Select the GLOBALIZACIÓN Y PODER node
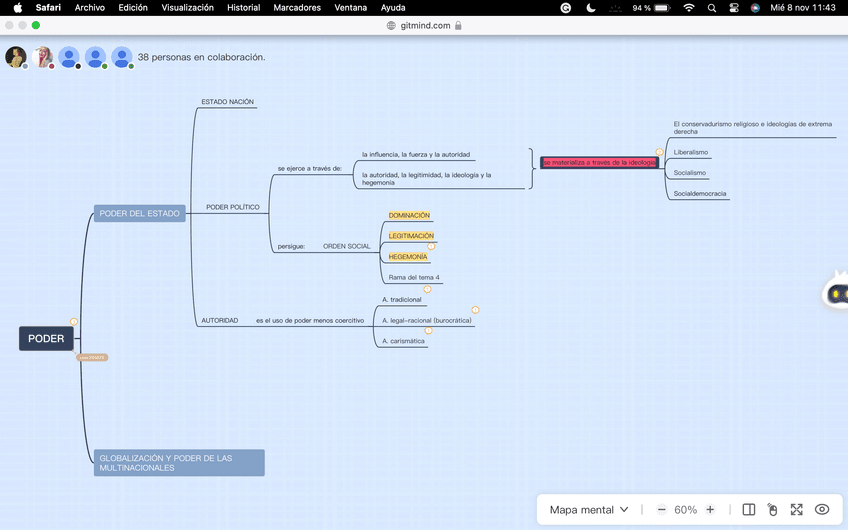 179,463
